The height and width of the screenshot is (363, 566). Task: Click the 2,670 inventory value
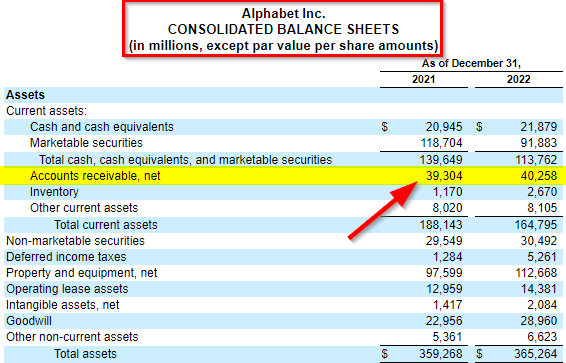point(542,192)
